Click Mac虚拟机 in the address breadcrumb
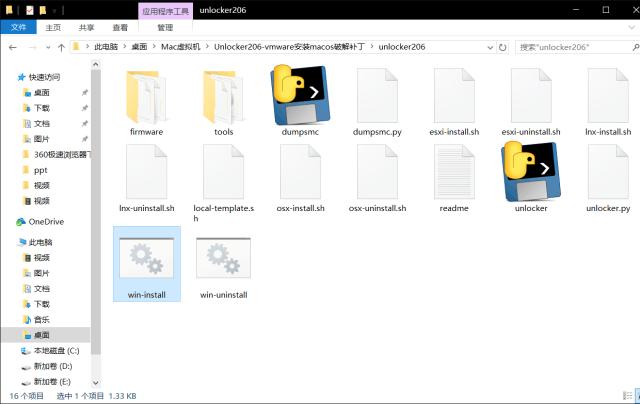640x404 pixels. point(181,47)
